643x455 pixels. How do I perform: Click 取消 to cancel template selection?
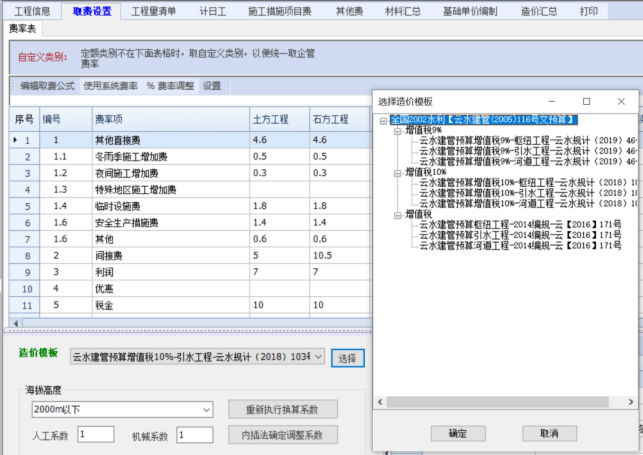(548, 433)
